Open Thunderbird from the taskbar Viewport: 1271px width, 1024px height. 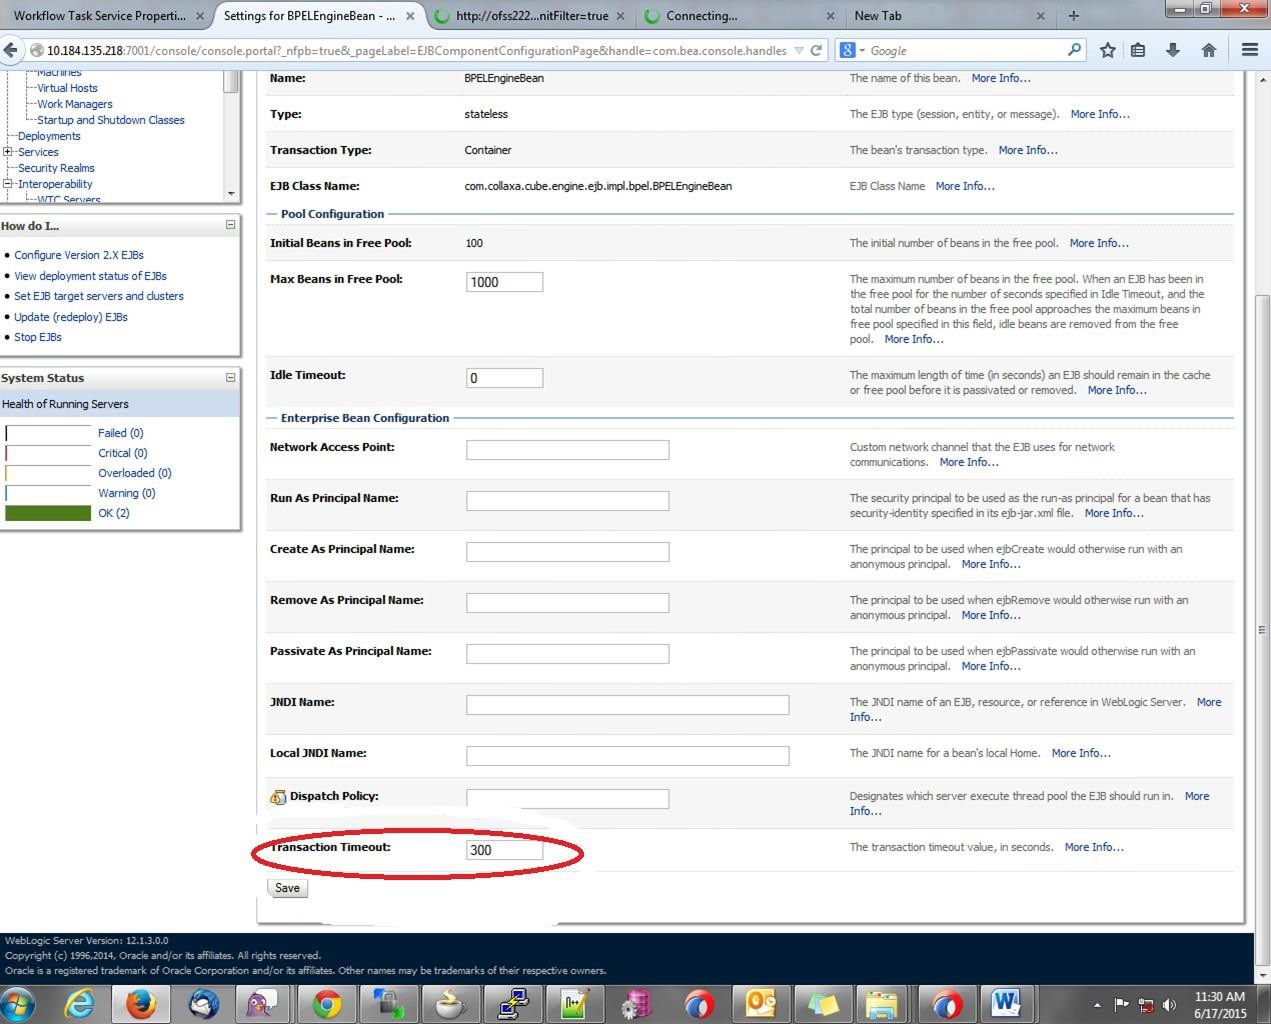click(x=203, y=1003)
